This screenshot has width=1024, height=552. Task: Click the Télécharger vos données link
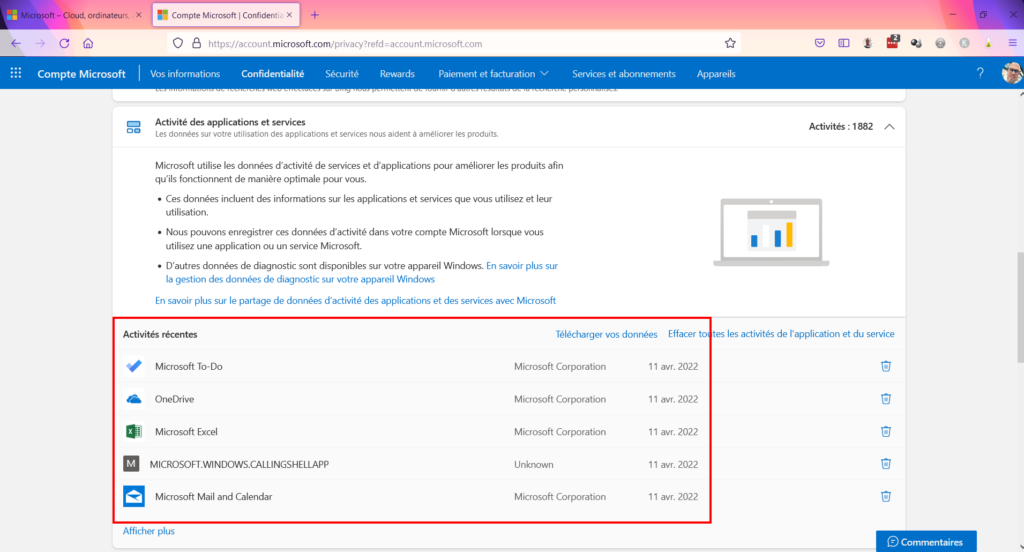pos(606,334)
